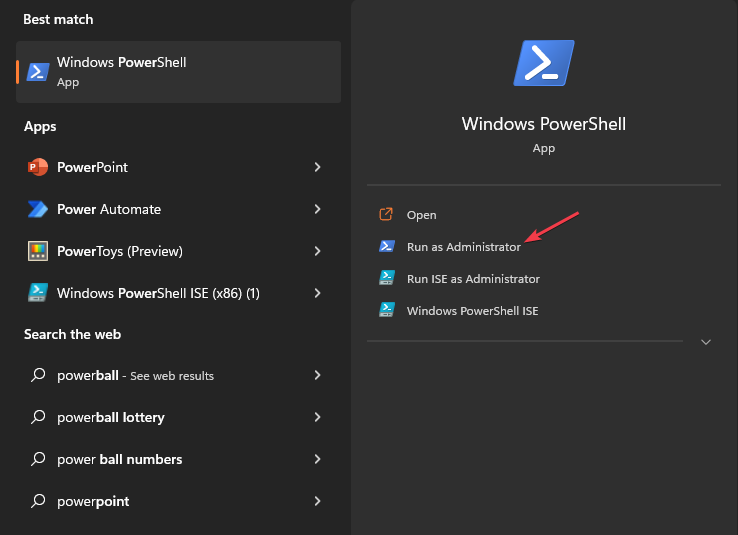
Task: Search the web for power ball numbers
Action: pyautogui.click(x=178, y=459)
